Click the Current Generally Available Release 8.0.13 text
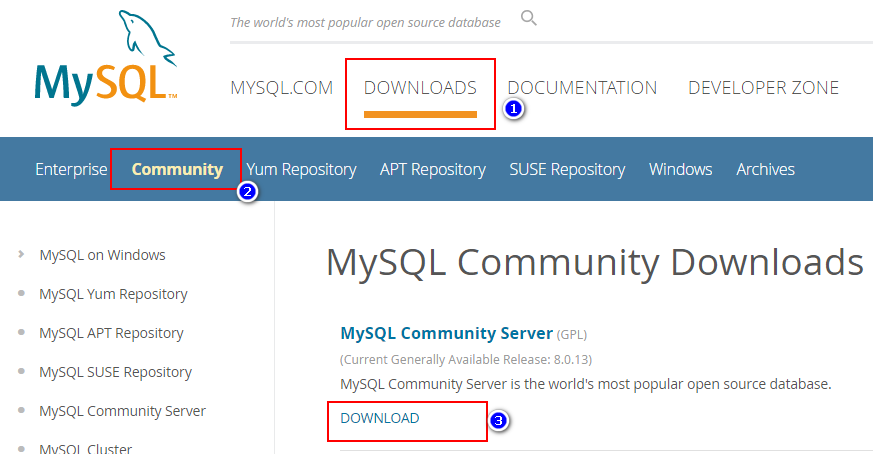873x454 pixels. coord(466,360)
